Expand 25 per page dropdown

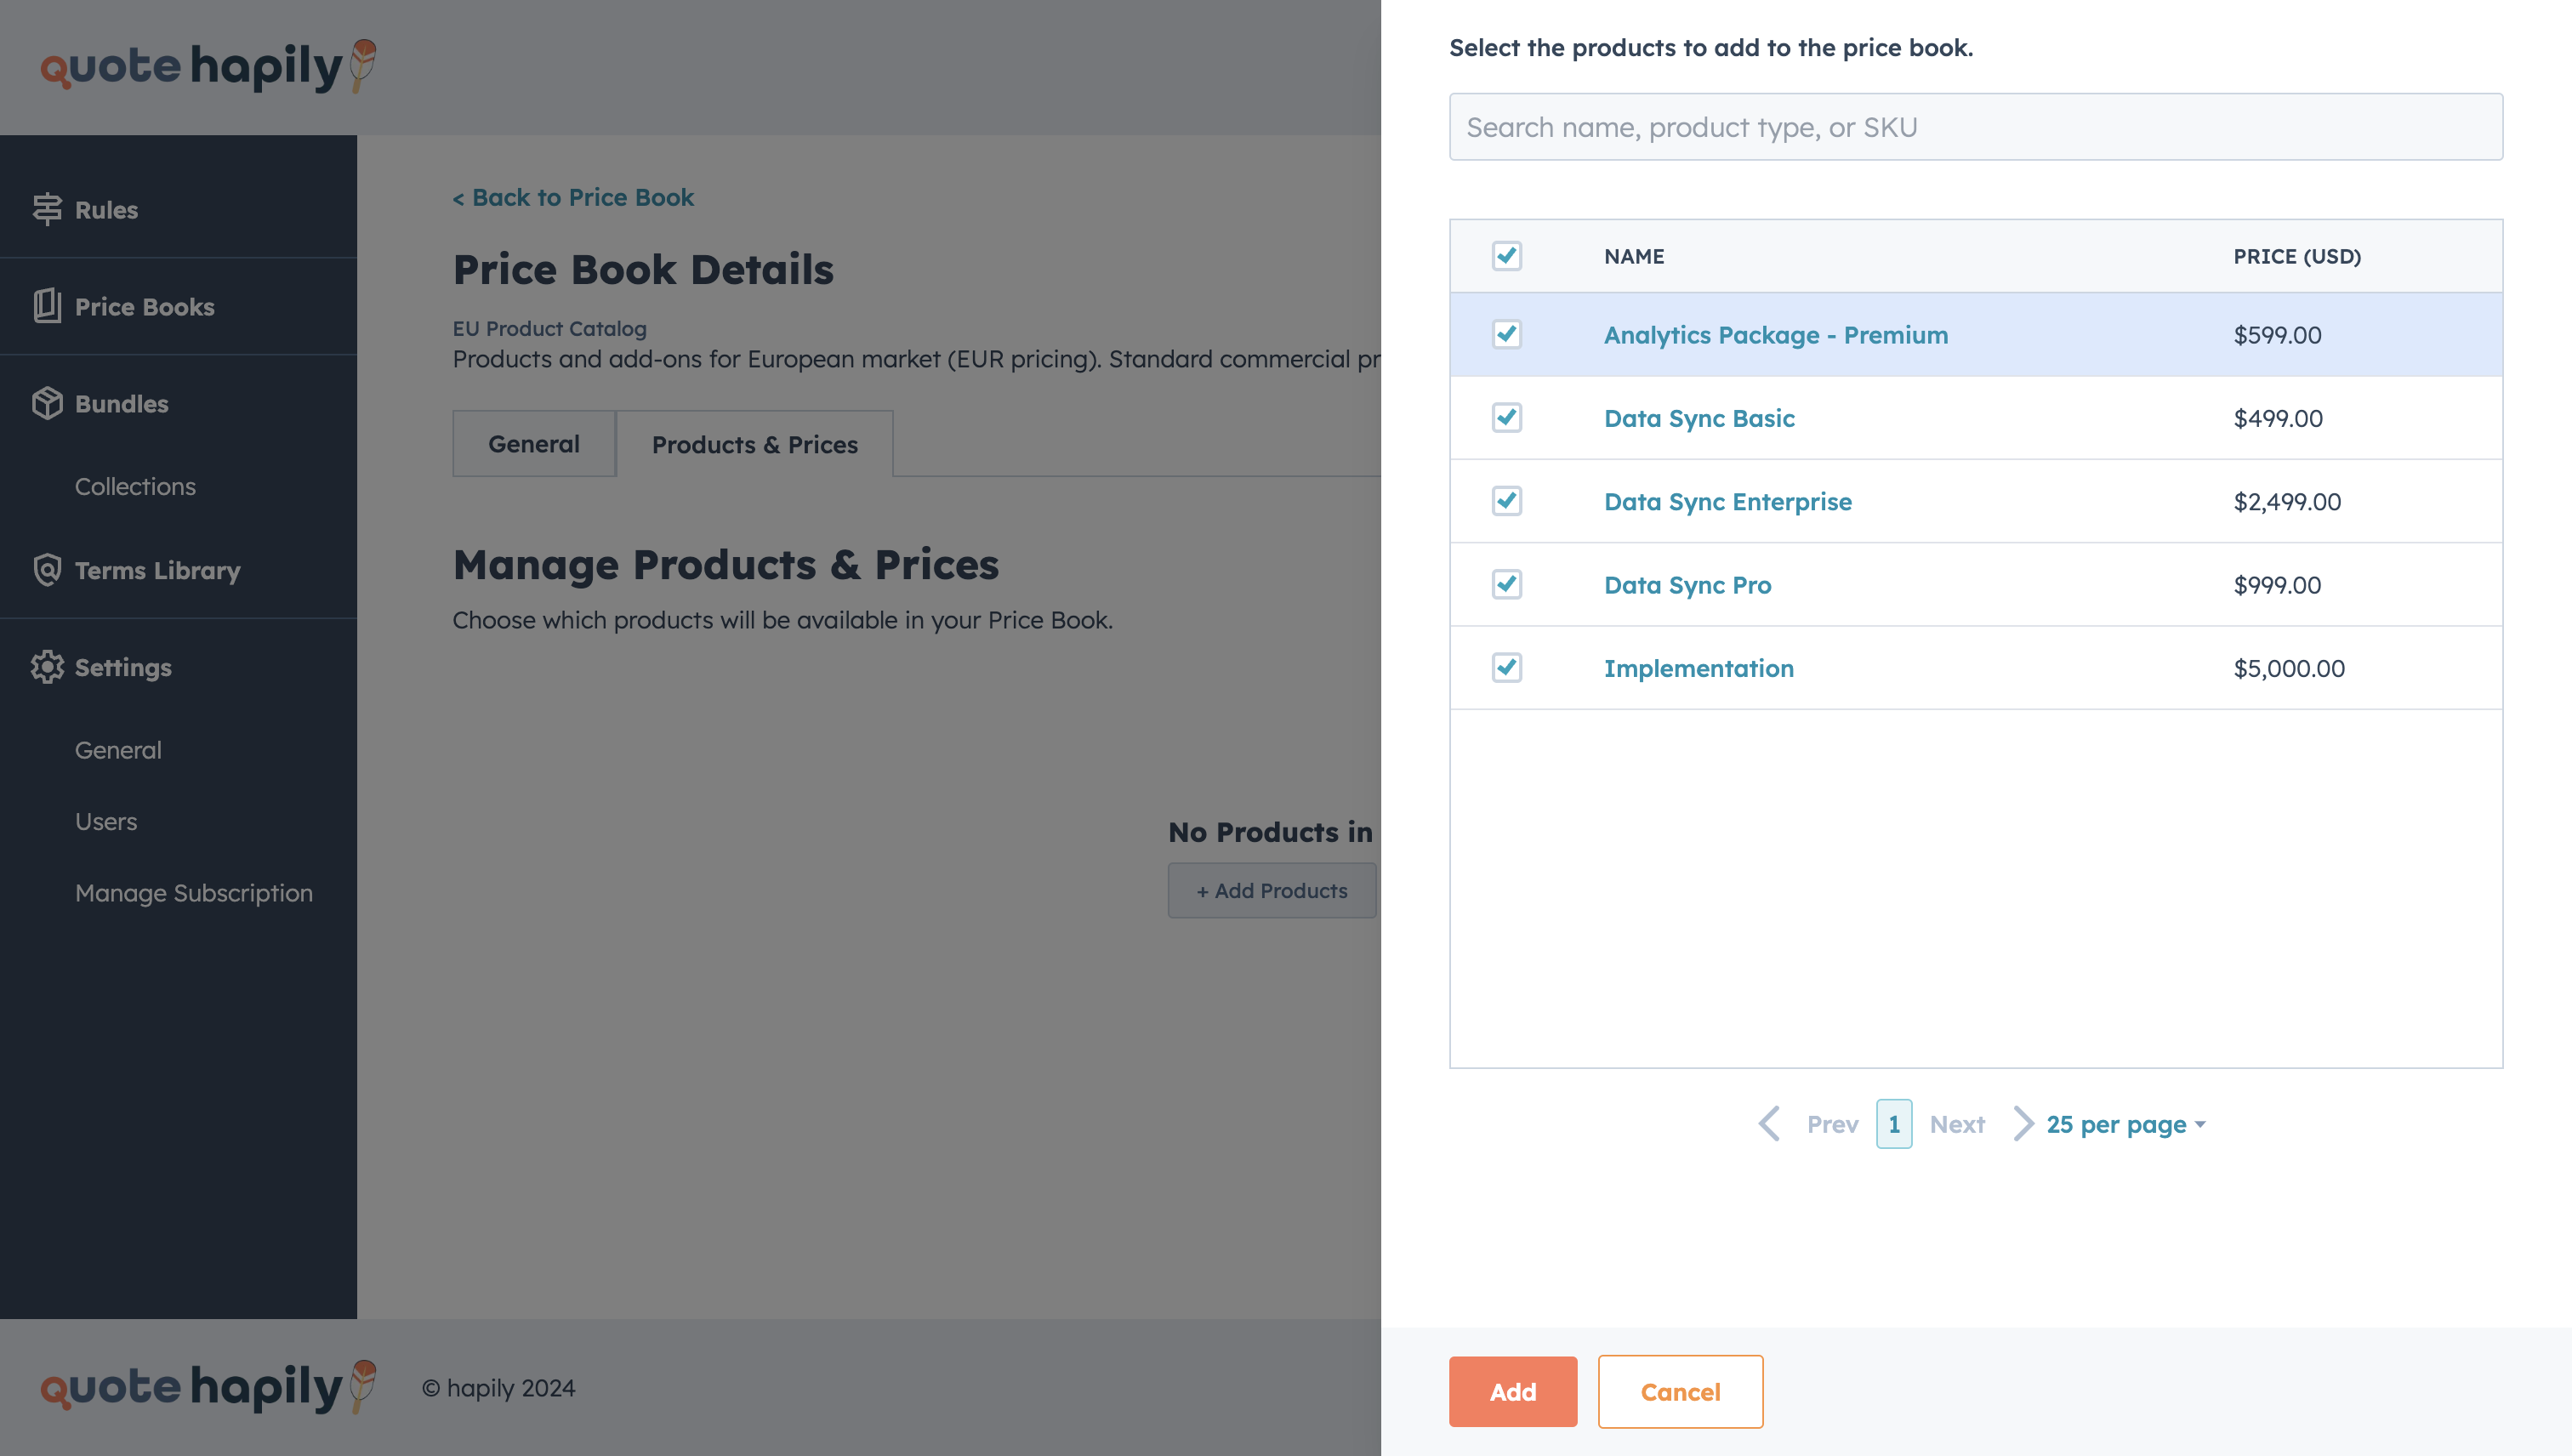(2127, 1123)
